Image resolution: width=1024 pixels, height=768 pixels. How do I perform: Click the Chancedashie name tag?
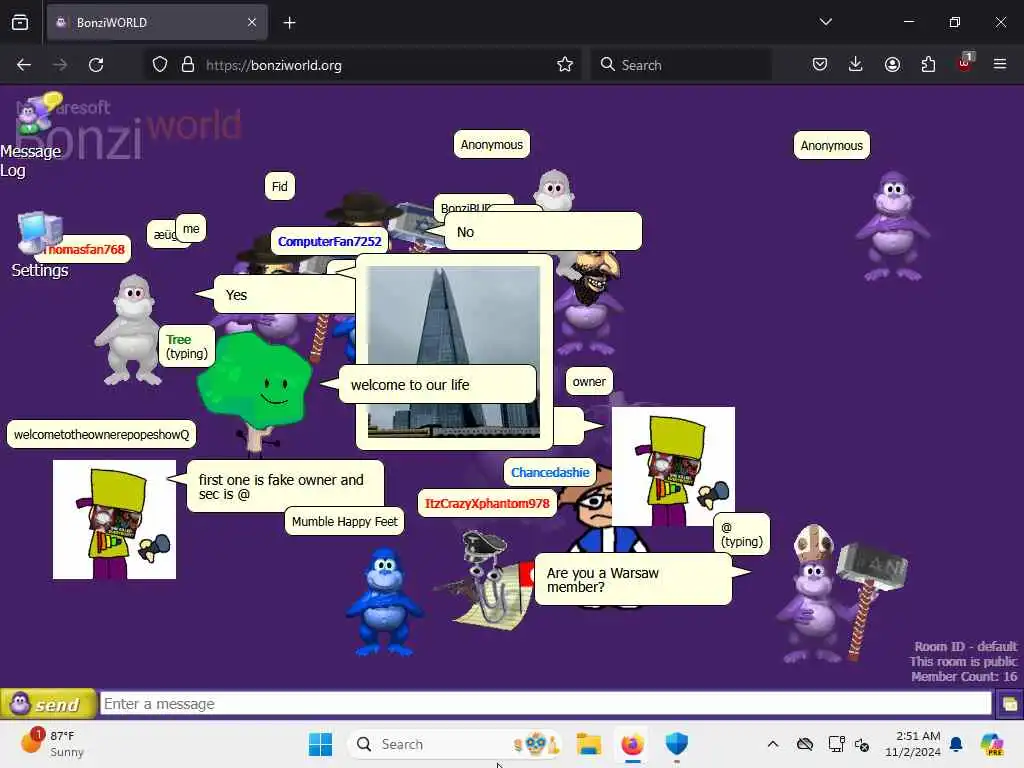tap(550, 472)
